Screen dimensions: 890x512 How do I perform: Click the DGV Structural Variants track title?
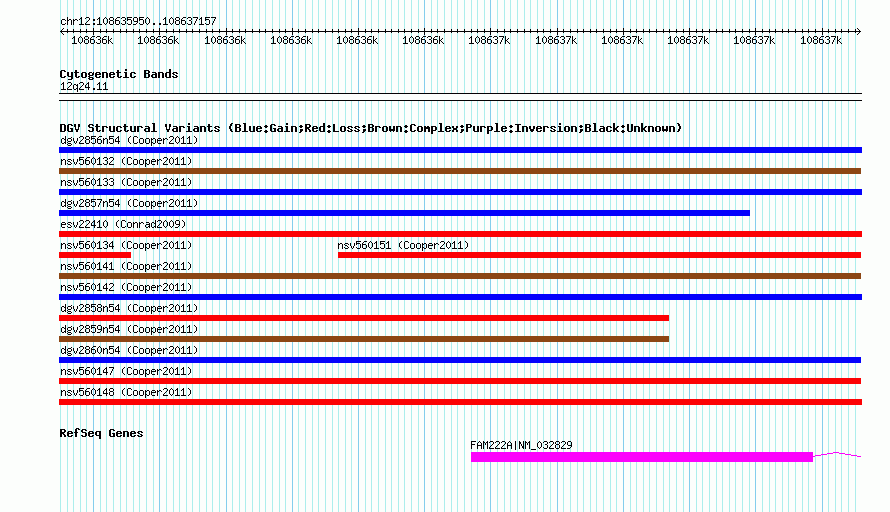click(371, 128)
